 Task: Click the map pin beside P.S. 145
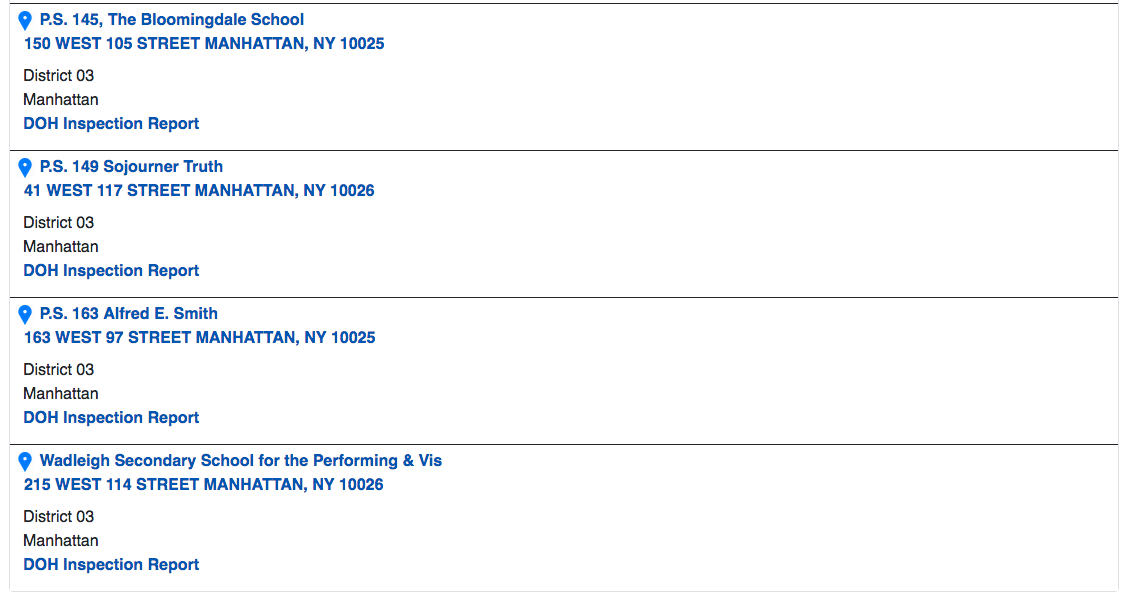tap(26, 20)
